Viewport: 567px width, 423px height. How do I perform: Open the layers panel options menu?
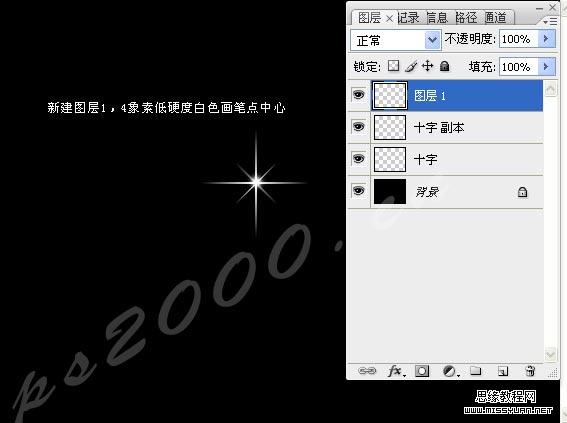550,22
